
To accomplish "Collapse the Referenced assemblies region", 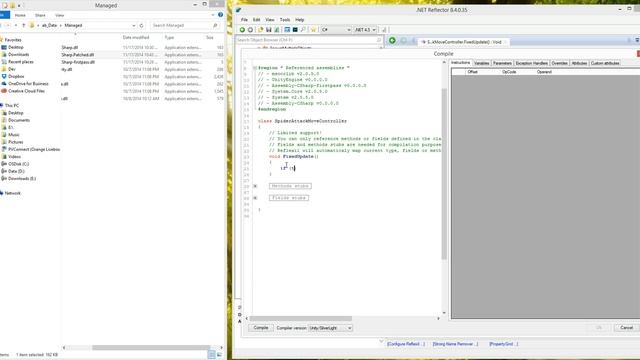I will click(x=255, y=68).
